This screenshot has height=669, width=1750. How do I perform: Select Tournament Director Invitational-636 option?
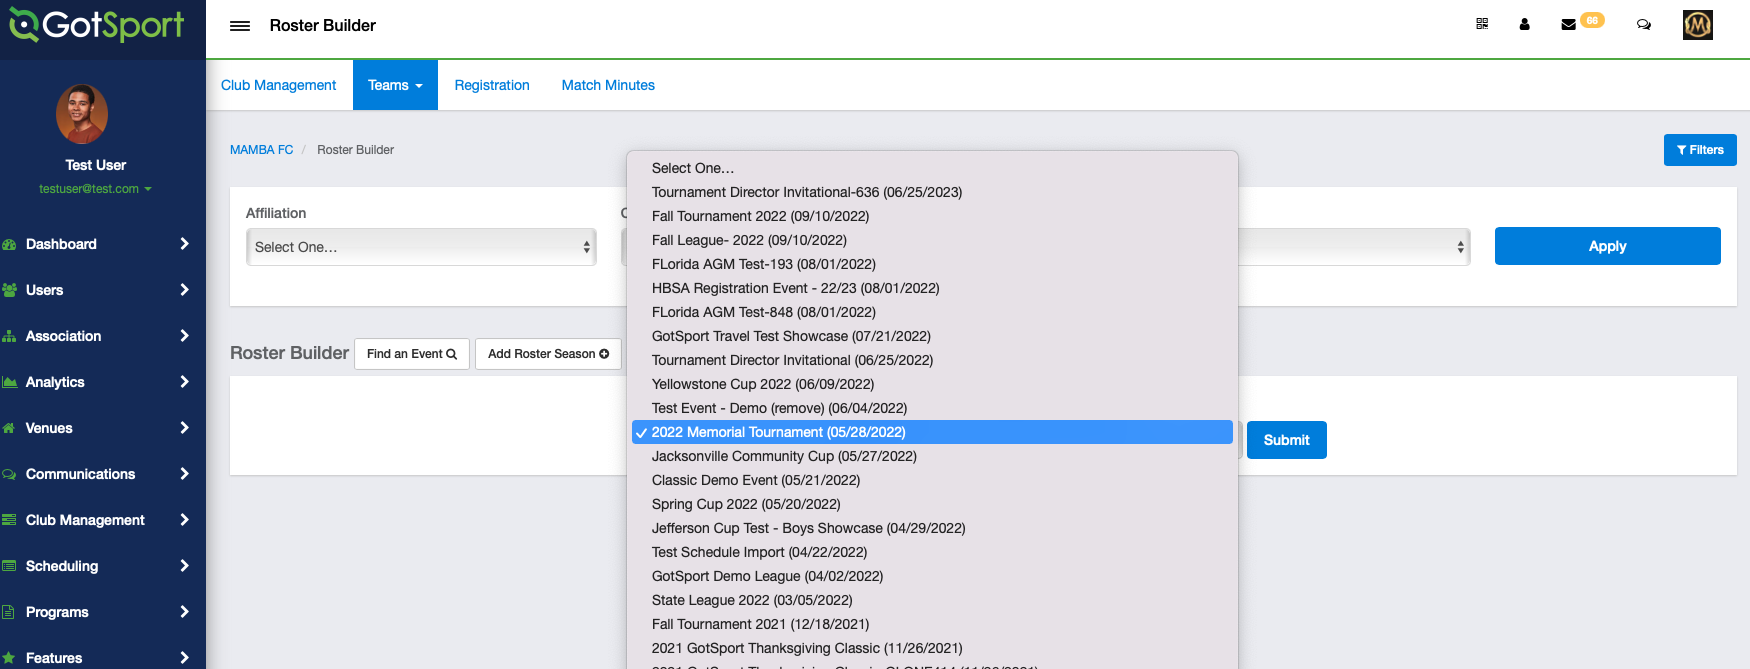(932, 192)
